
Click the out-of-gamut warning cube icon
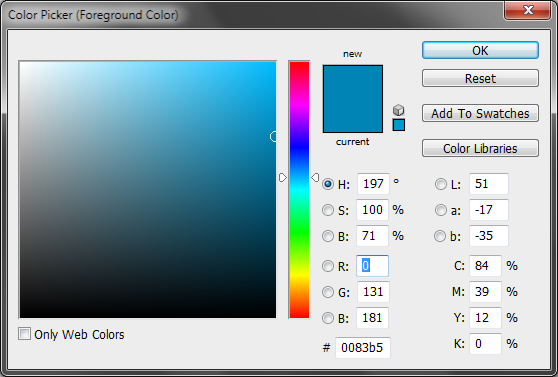pyautogui.click(x=399, y=110)
